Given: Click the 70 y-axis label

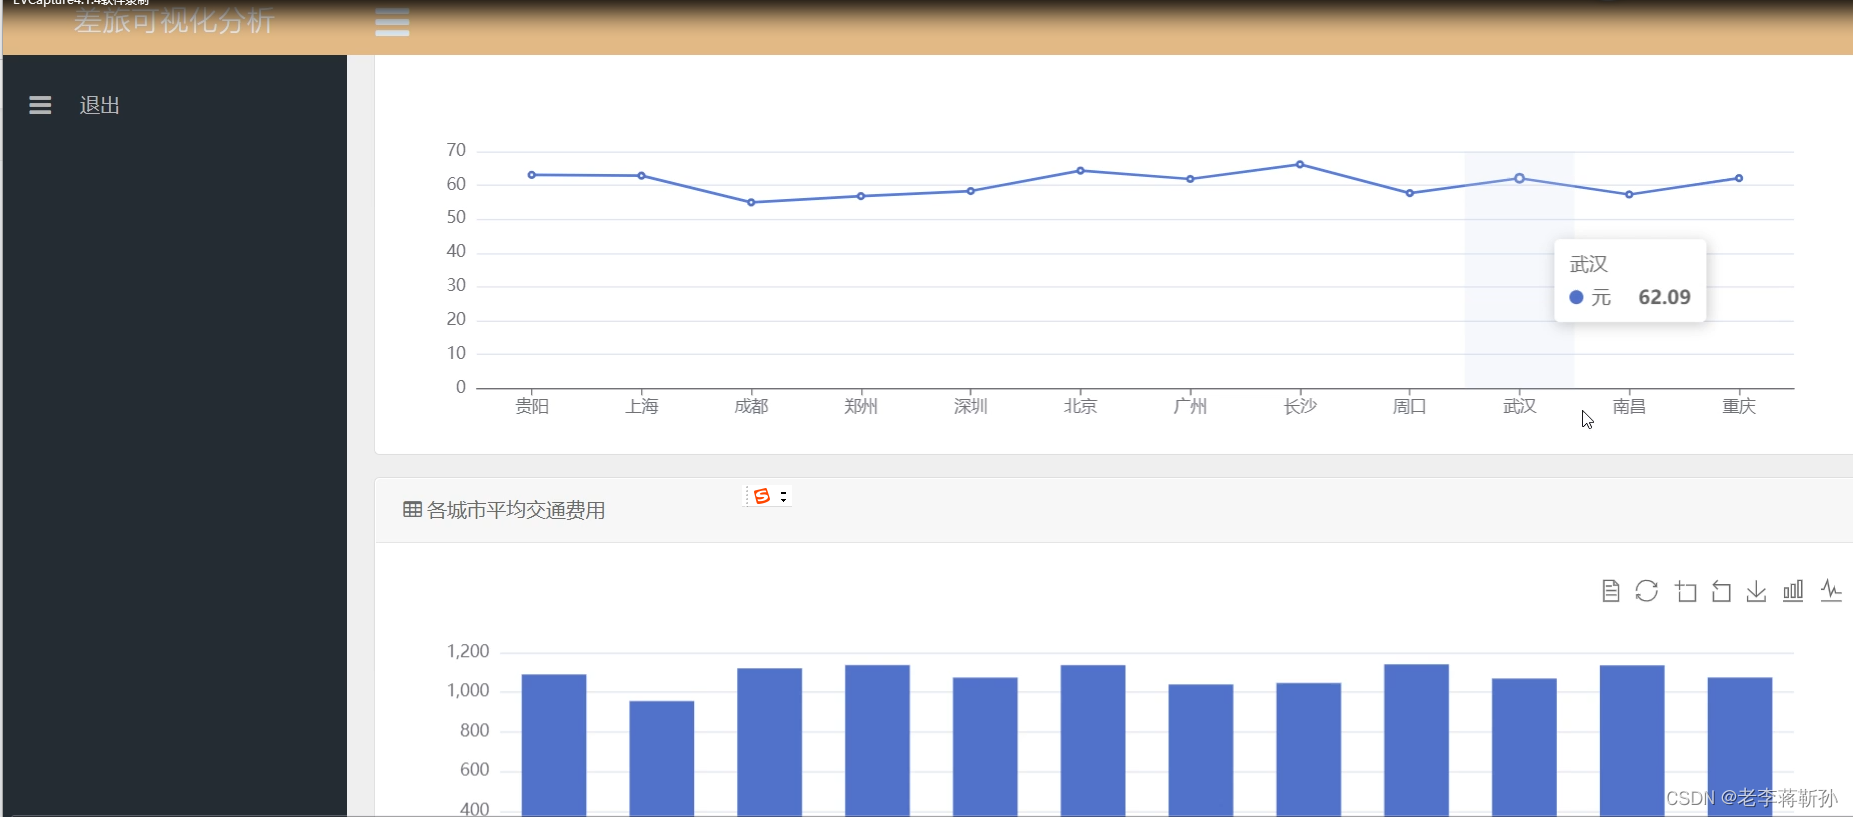Looking at the screenshot, I should pos(456,150).
